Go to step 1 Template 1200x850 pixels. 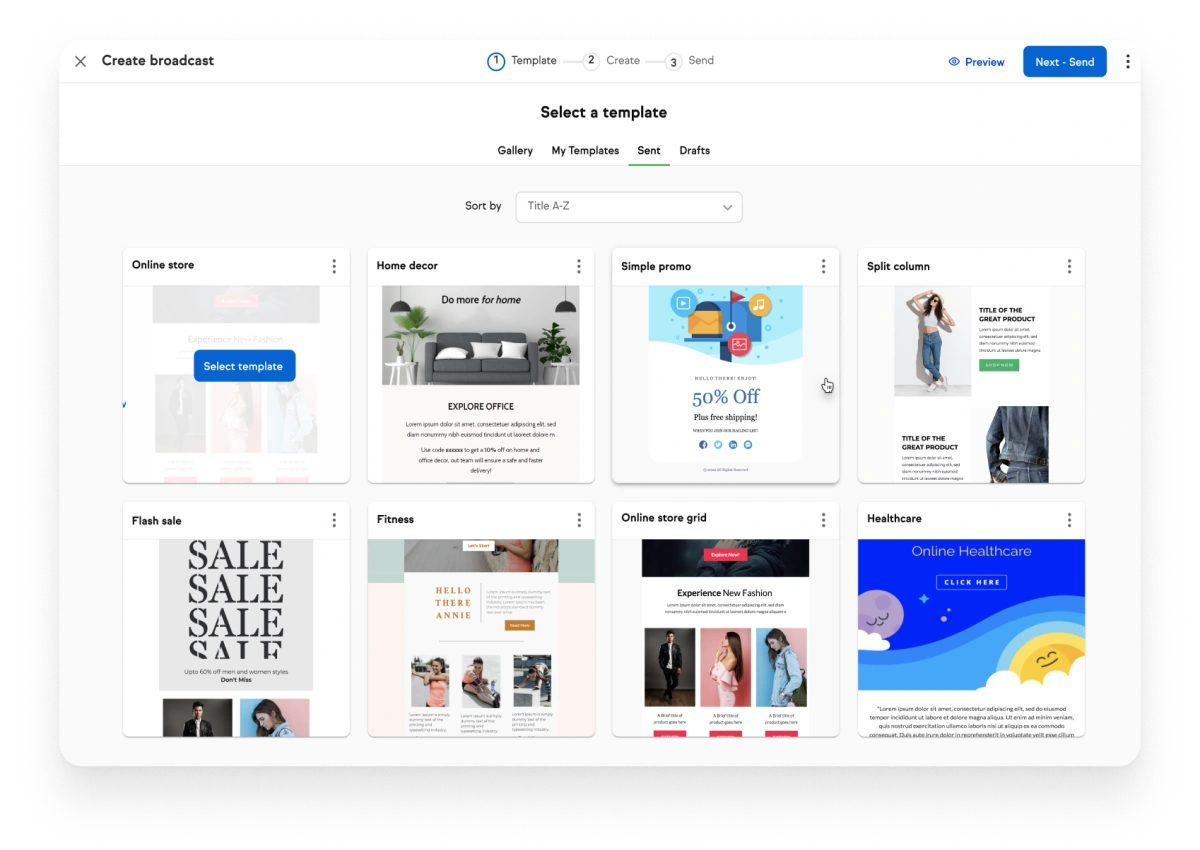tap(522, 61)
